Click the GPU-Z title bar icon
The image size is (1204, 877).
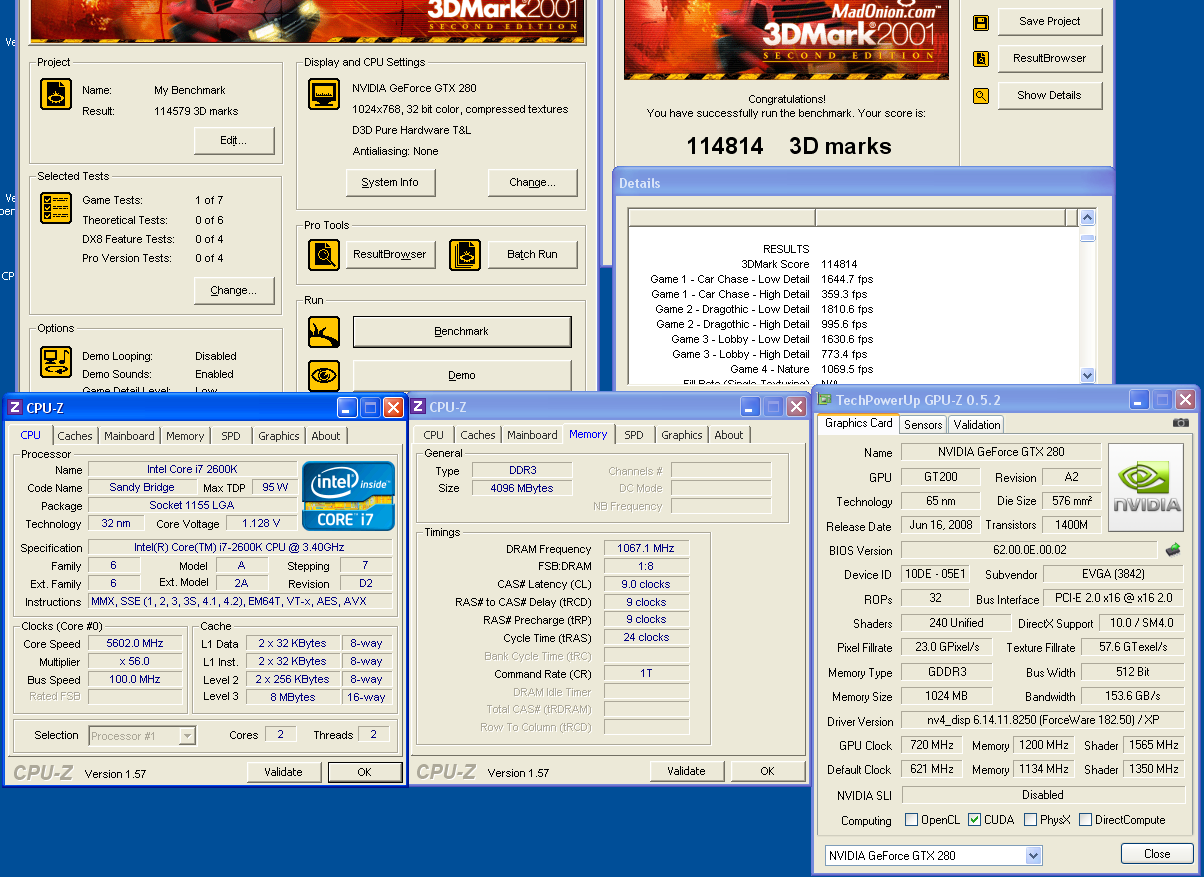825,400
